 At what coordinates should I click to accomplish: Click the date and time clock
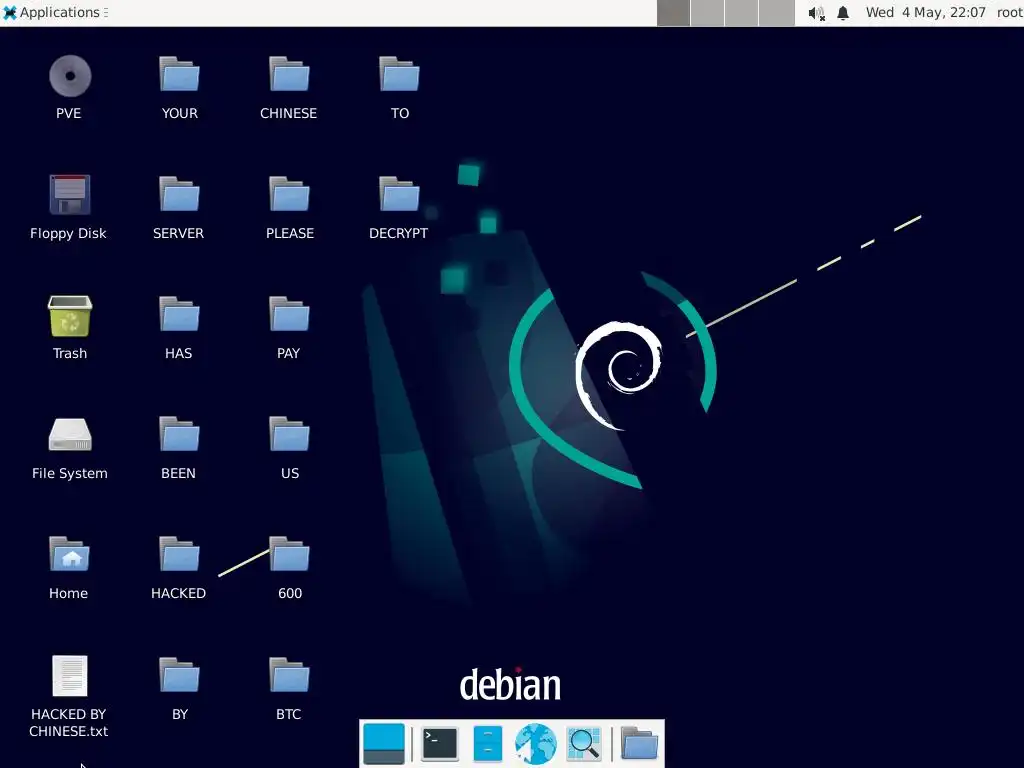pos(925,12)
